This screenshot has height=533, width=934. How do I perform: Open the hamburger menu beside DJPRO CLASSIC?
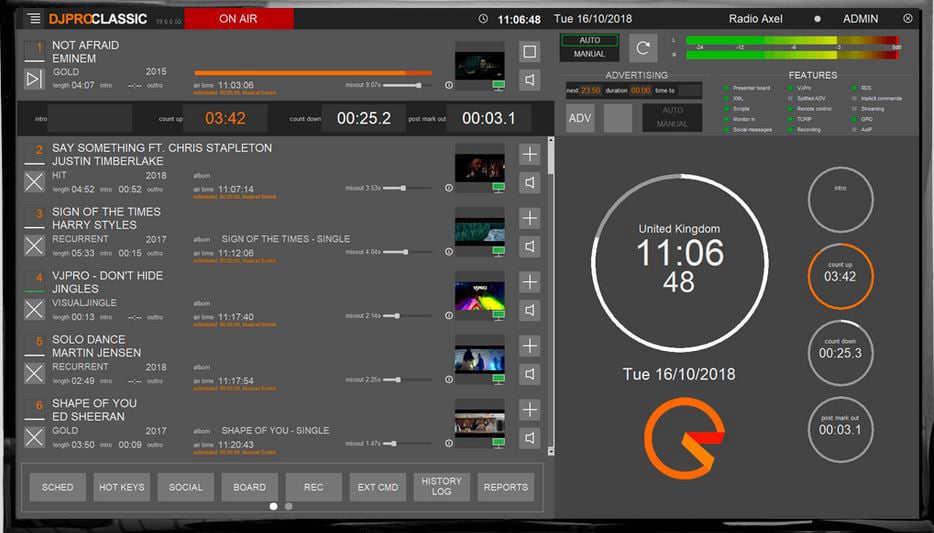pos(35,18)
